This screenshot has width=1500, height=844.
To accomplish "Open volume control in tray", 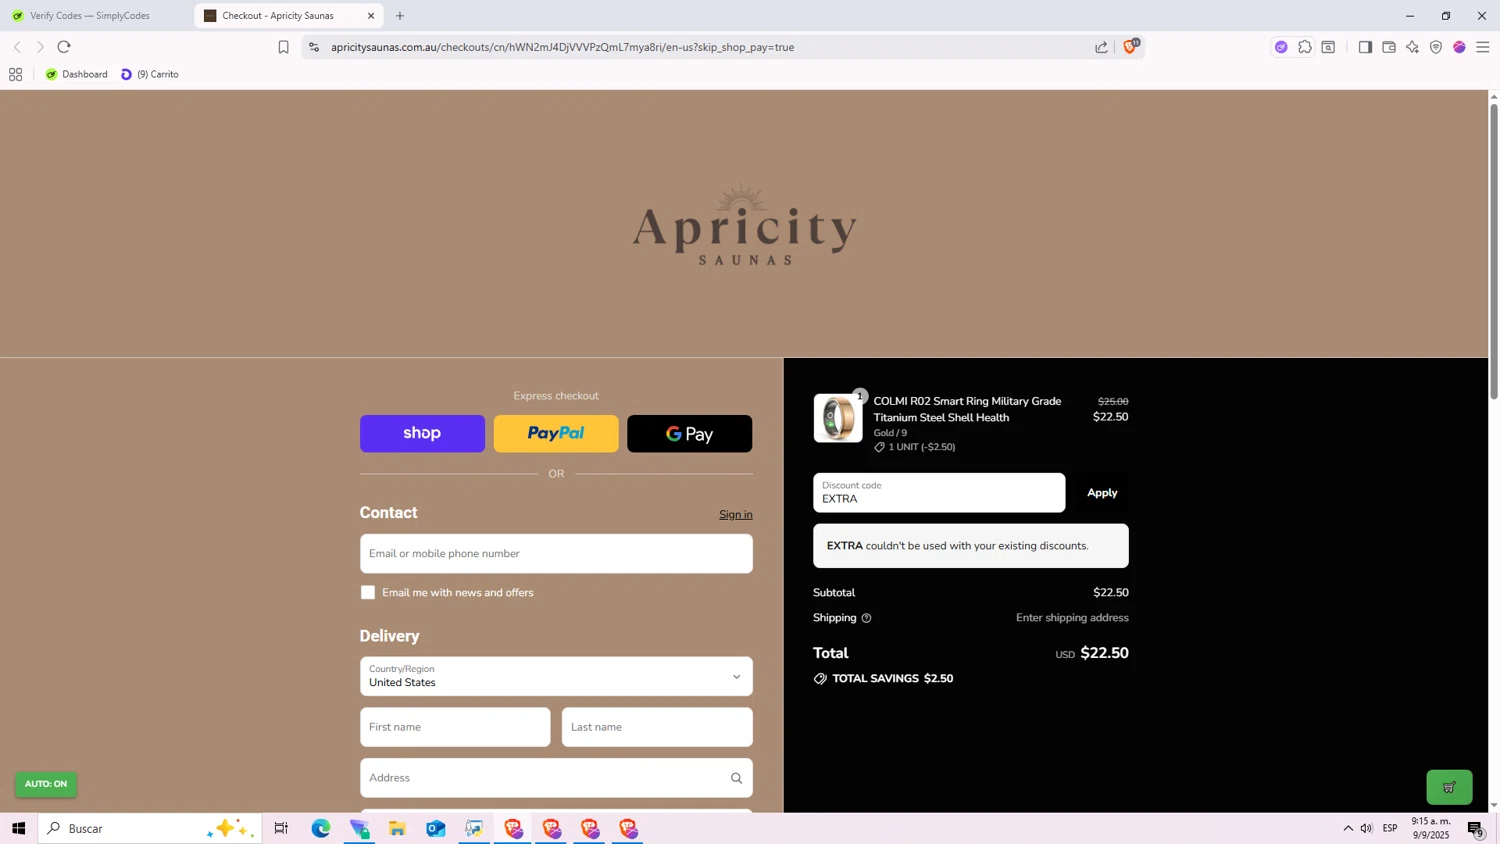I will click(1366, 828).
